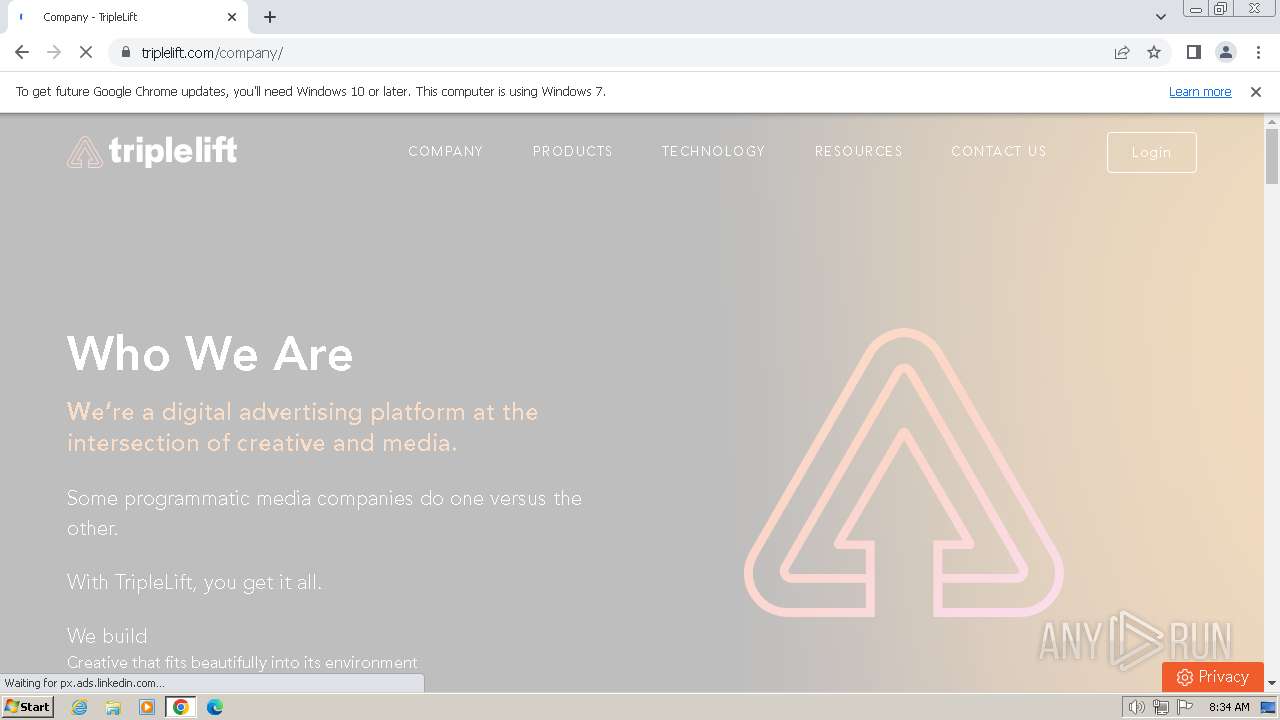Open the RESOURCES navigation menu

859,151
